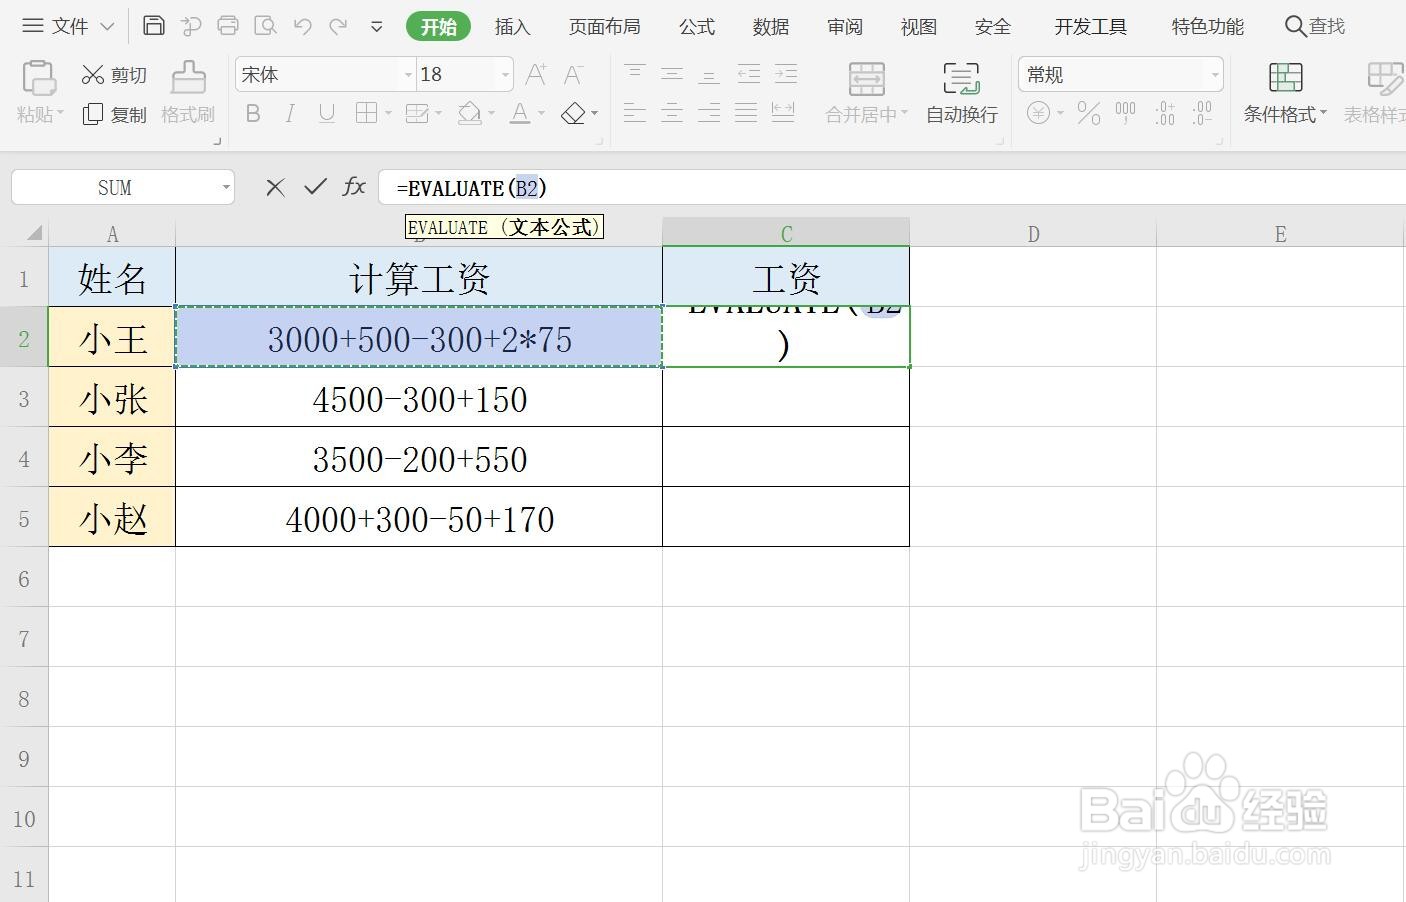Align cell text to the left
This screenshot has width=1406, height=902.
coord(634,113)
